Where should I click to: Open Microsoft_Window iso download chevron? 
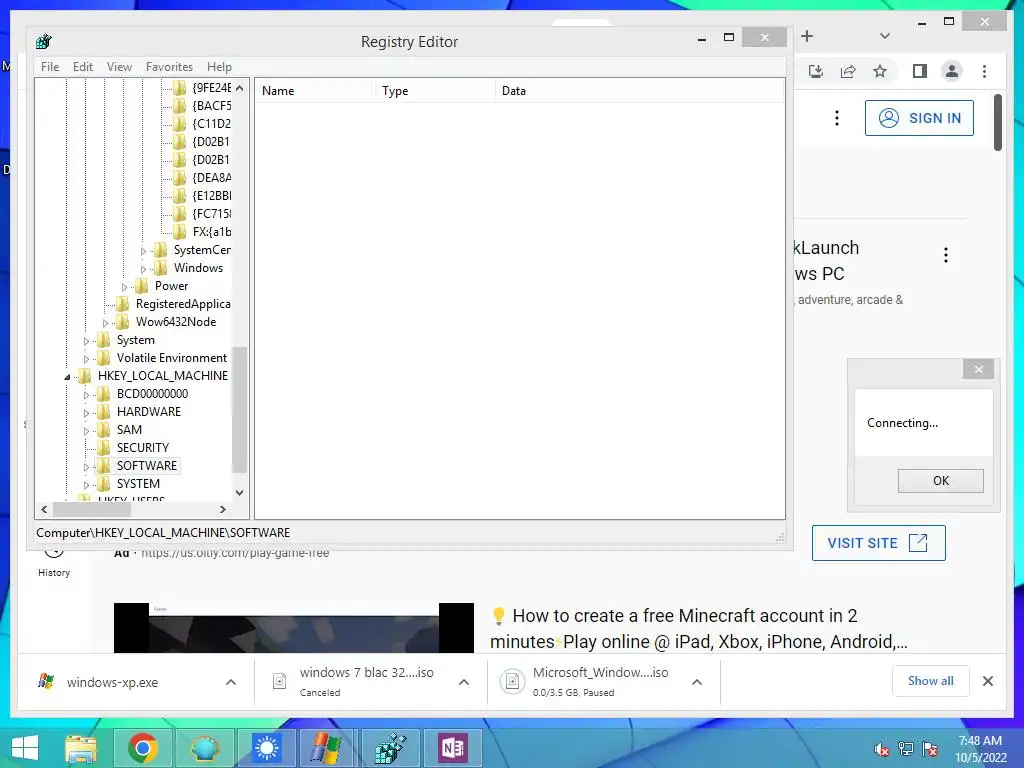pyautogui.click(x=697, y=682)
